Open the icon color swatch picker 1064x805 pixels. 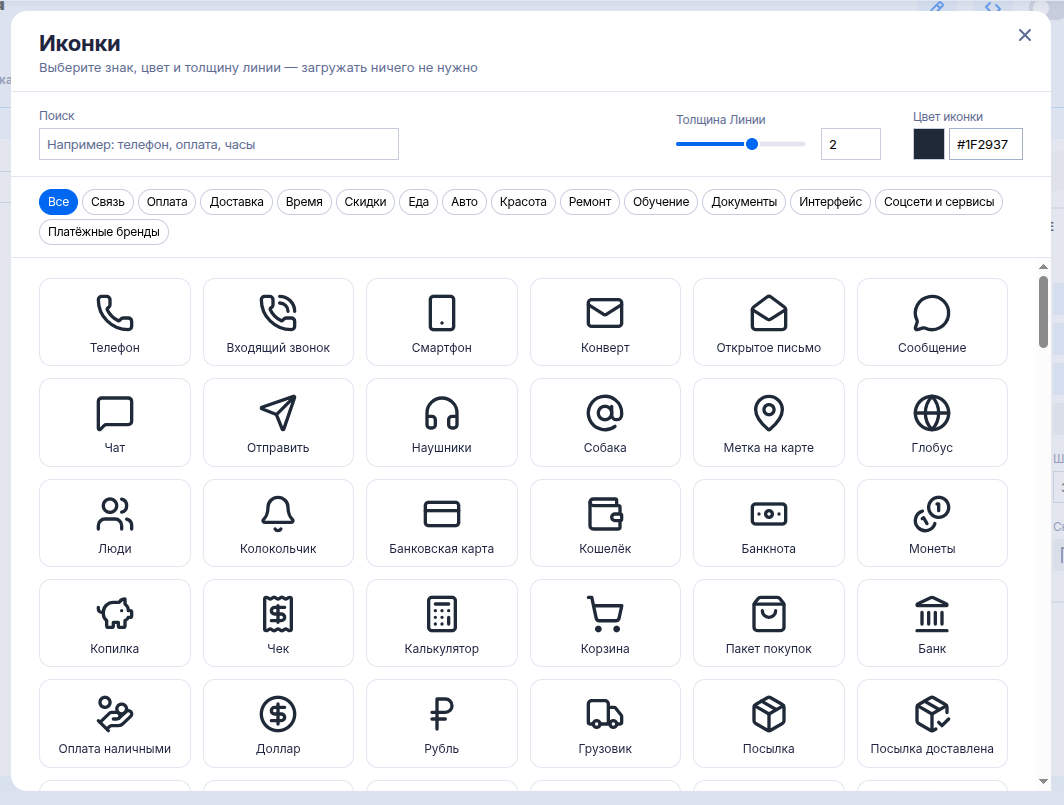coord(929,145)
